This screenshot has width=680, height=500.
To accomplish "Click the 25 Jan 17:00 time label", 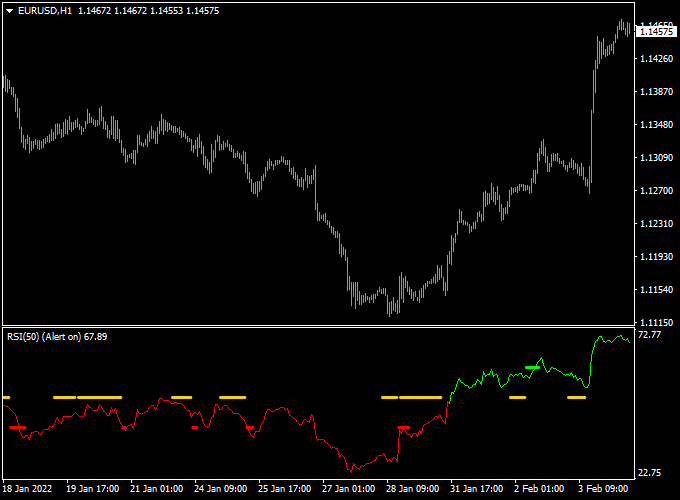I will point(284,489).
